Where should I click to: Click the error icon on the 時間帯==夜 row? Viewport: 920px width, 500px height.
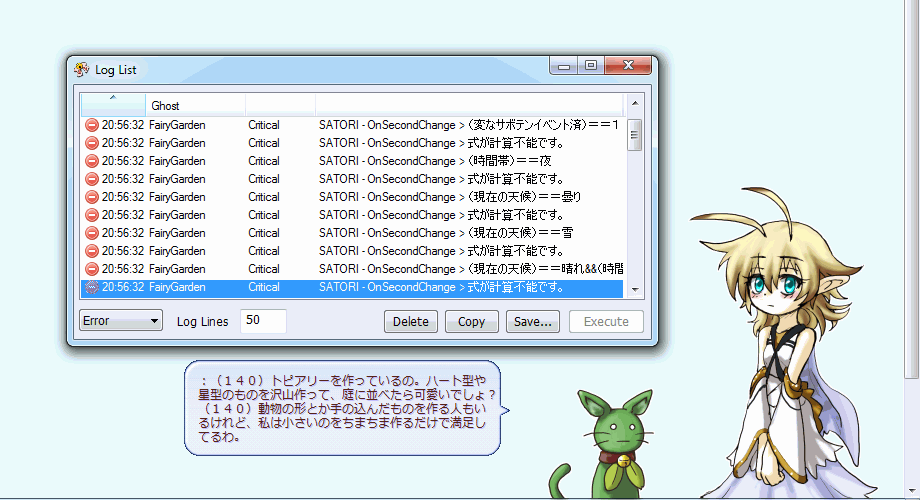pos(92,161)
